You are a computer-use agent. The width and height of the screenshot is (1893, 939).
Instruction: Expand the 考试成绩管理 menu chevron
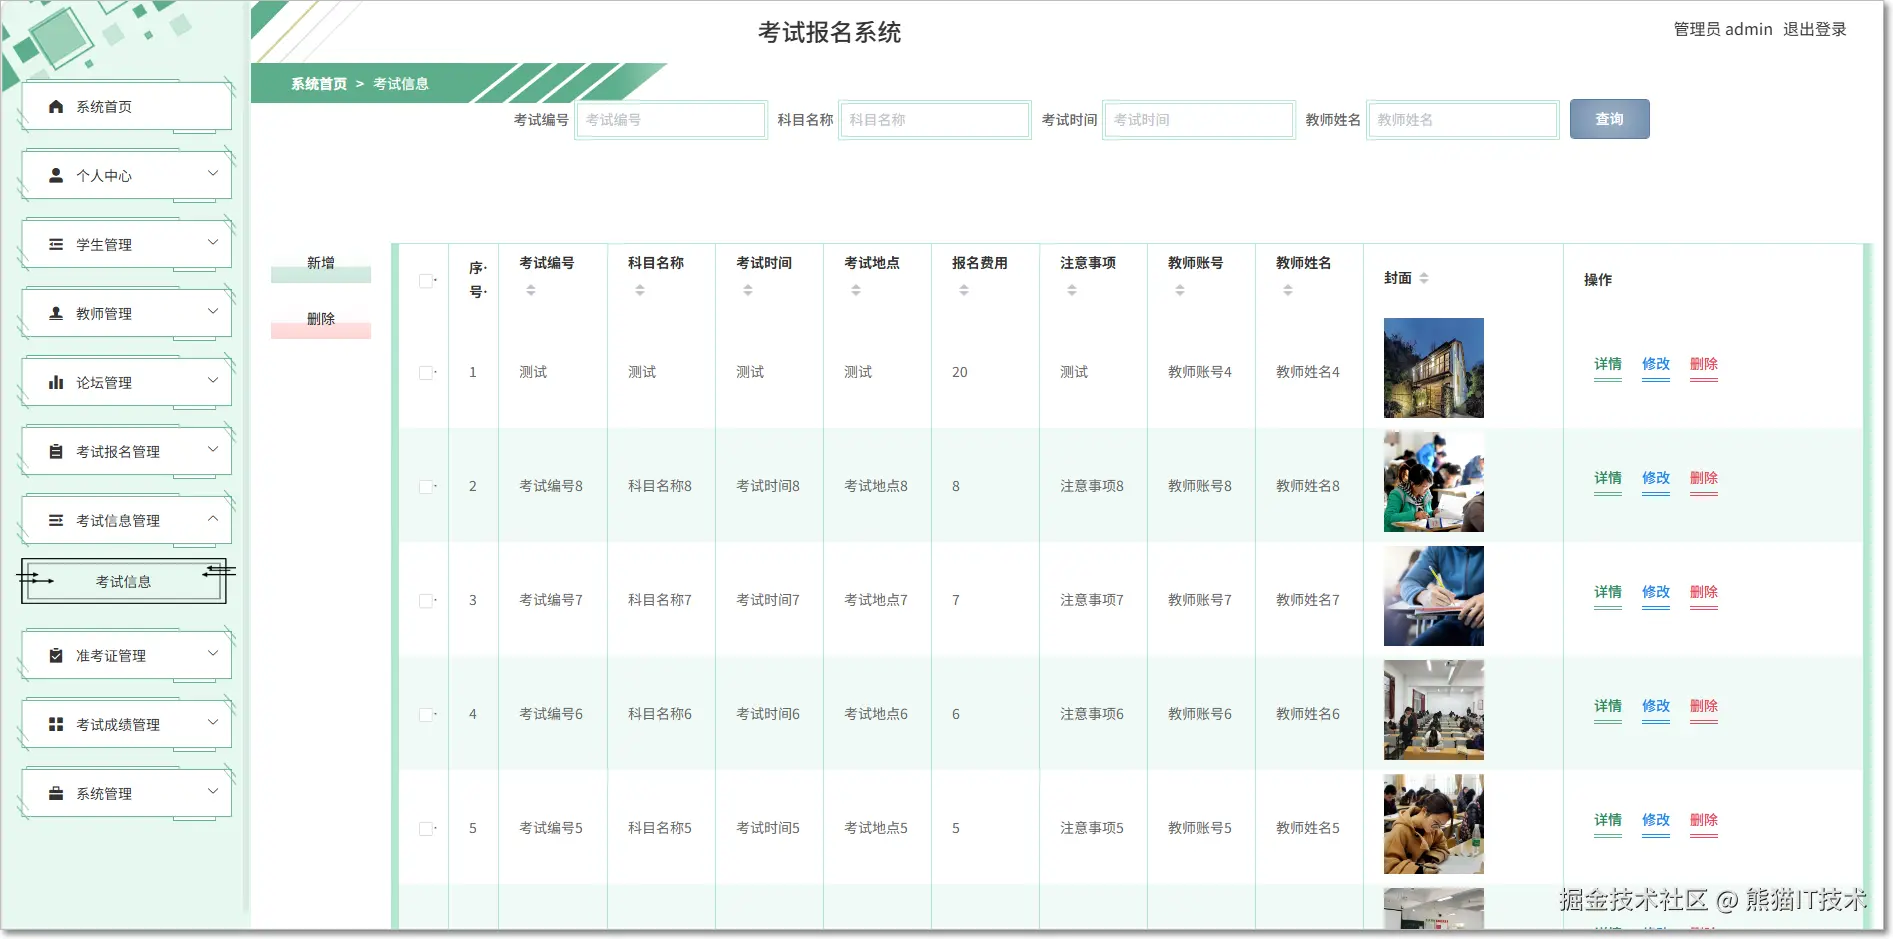coord(213,723)
